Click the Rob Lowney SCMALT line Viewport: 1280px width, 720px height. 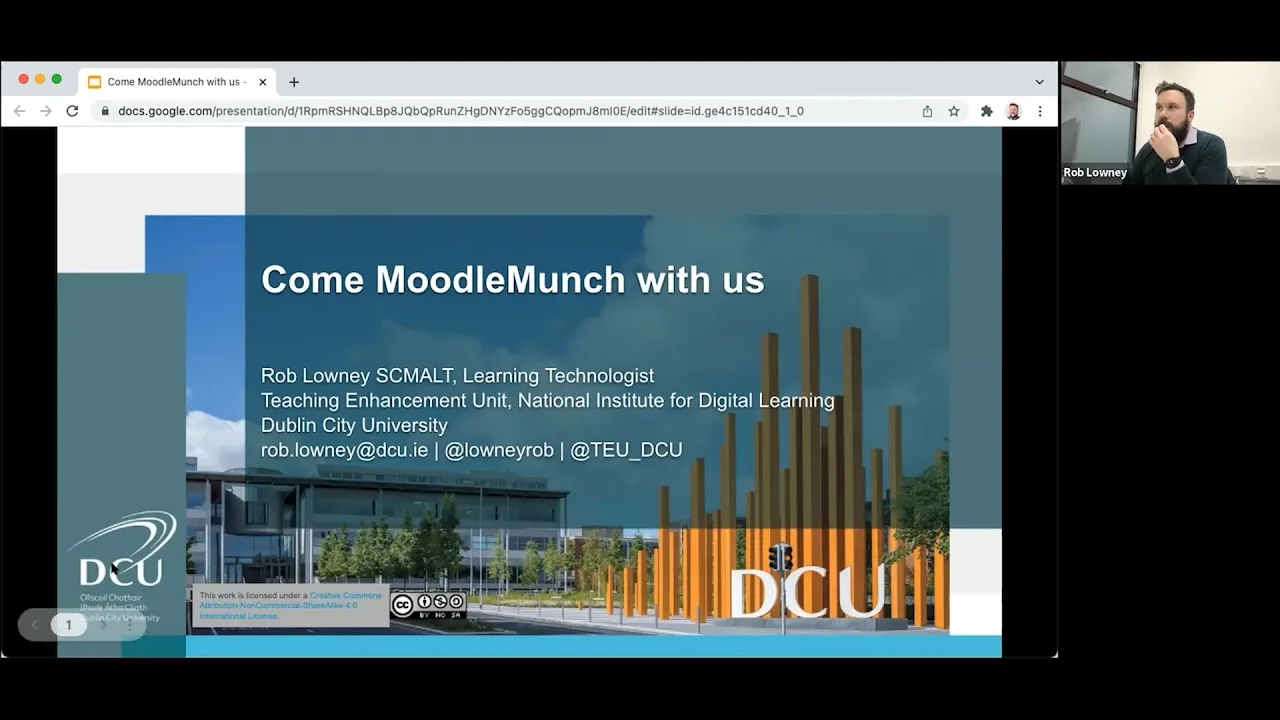click(x=457, y=376)
